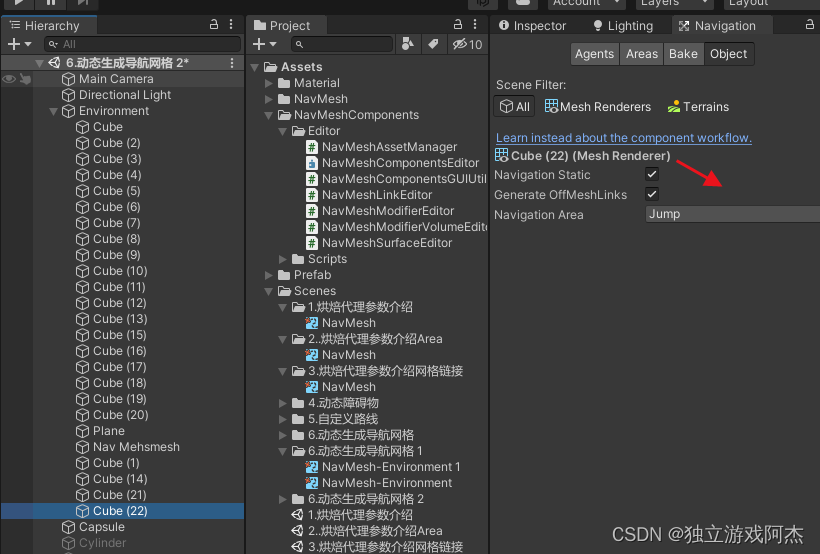Click the NavMesh asset icon under 2..烘焙代理参数介绍Area
820x554 pixels.
[312, 355]
